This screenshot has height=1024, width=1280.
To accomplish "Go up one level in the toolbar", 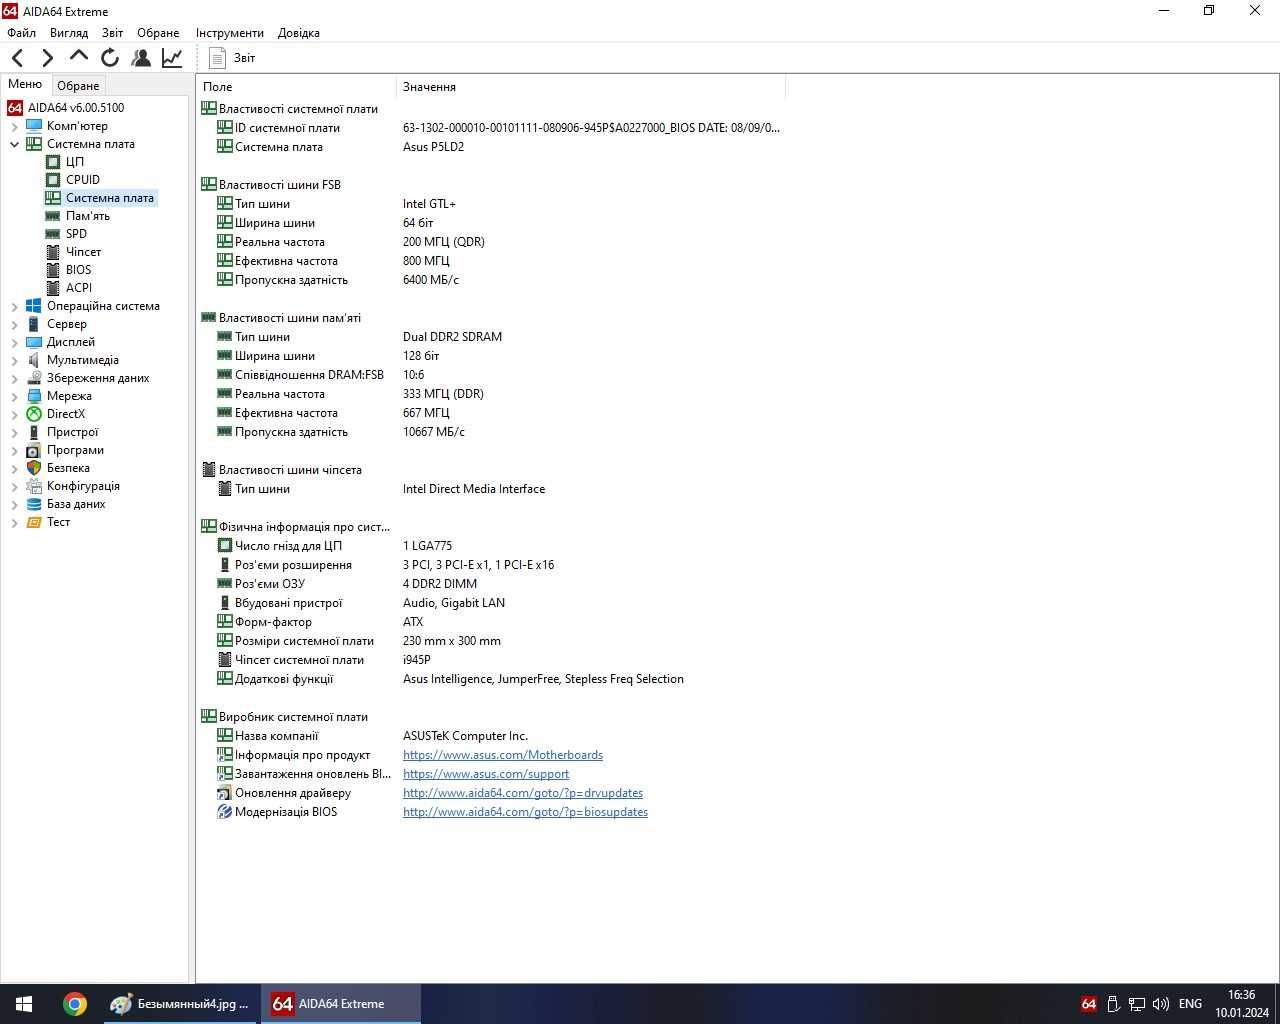I will [x=79, y=57].
